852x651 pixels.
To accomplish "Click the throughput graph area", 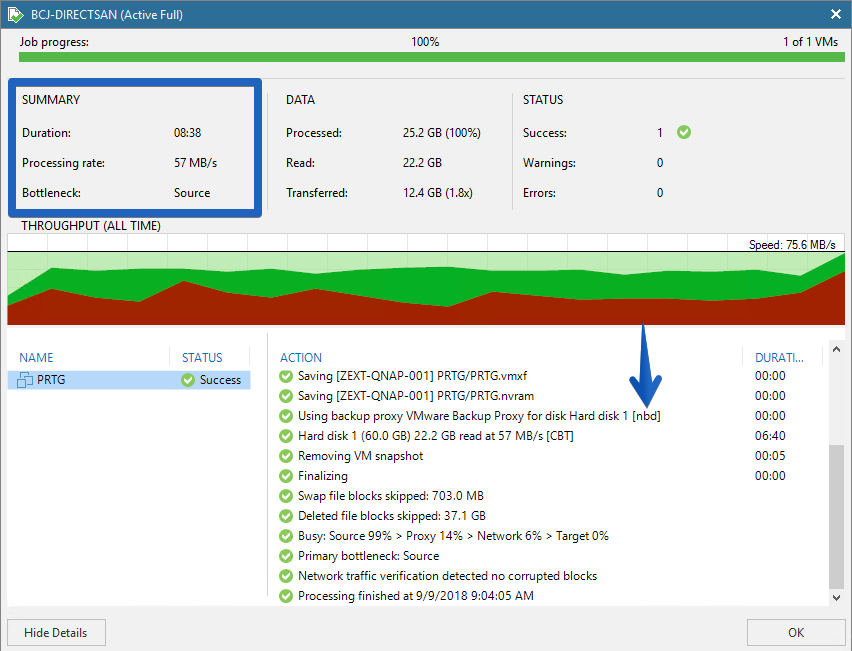I will coord(426,280).
